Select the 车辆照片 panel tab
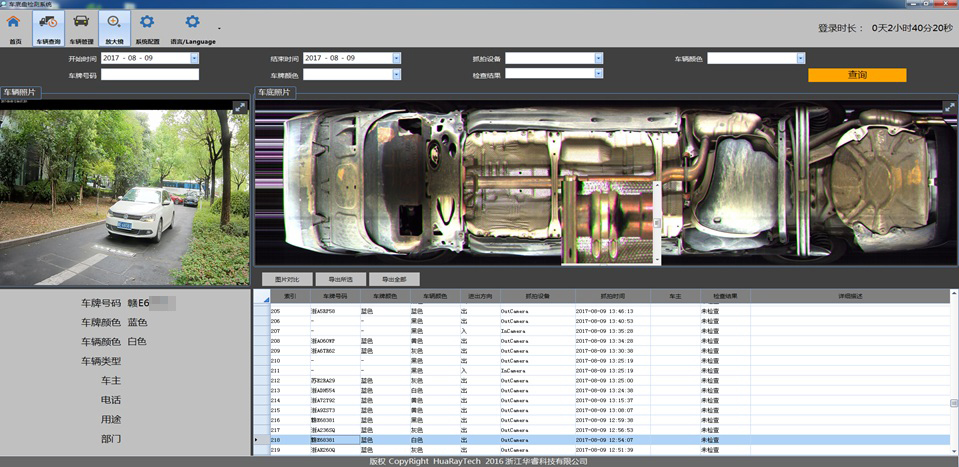Image resolution: width=959 pixels, height=467 pixels. click(22, 92)
